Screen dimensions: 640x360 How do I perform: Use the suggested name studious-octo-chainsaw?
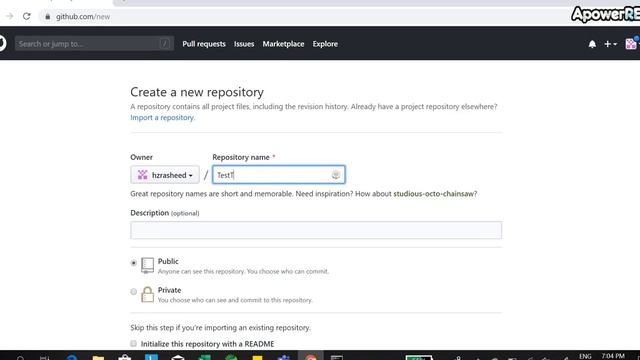pyautogui.click(x=433, y=193)
